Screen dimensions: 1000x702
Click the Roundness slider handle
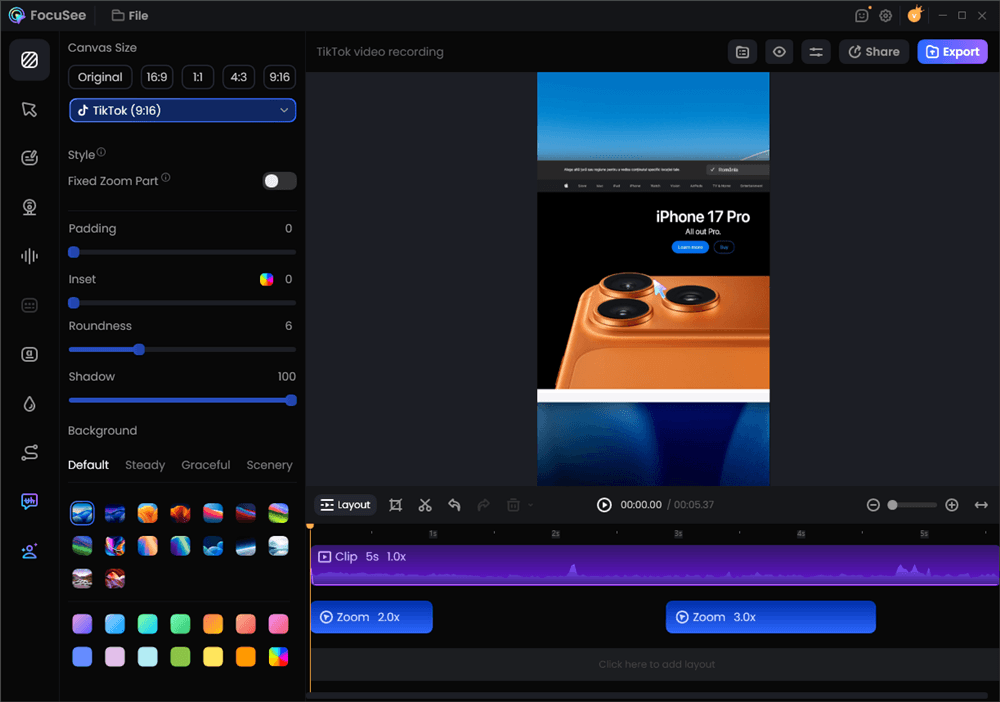click(139, 349)
